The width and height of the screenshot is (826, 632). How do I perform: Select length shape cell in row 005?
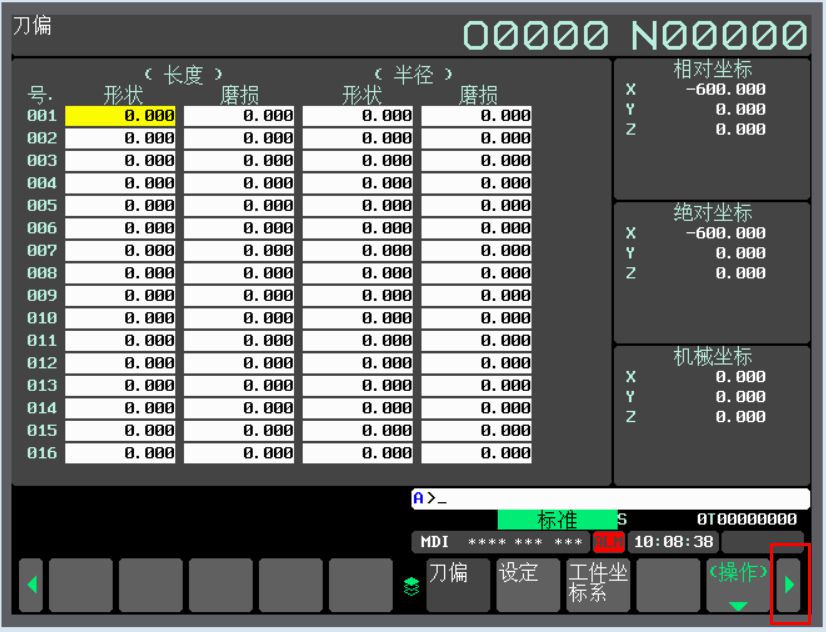(x=120, y=206)
